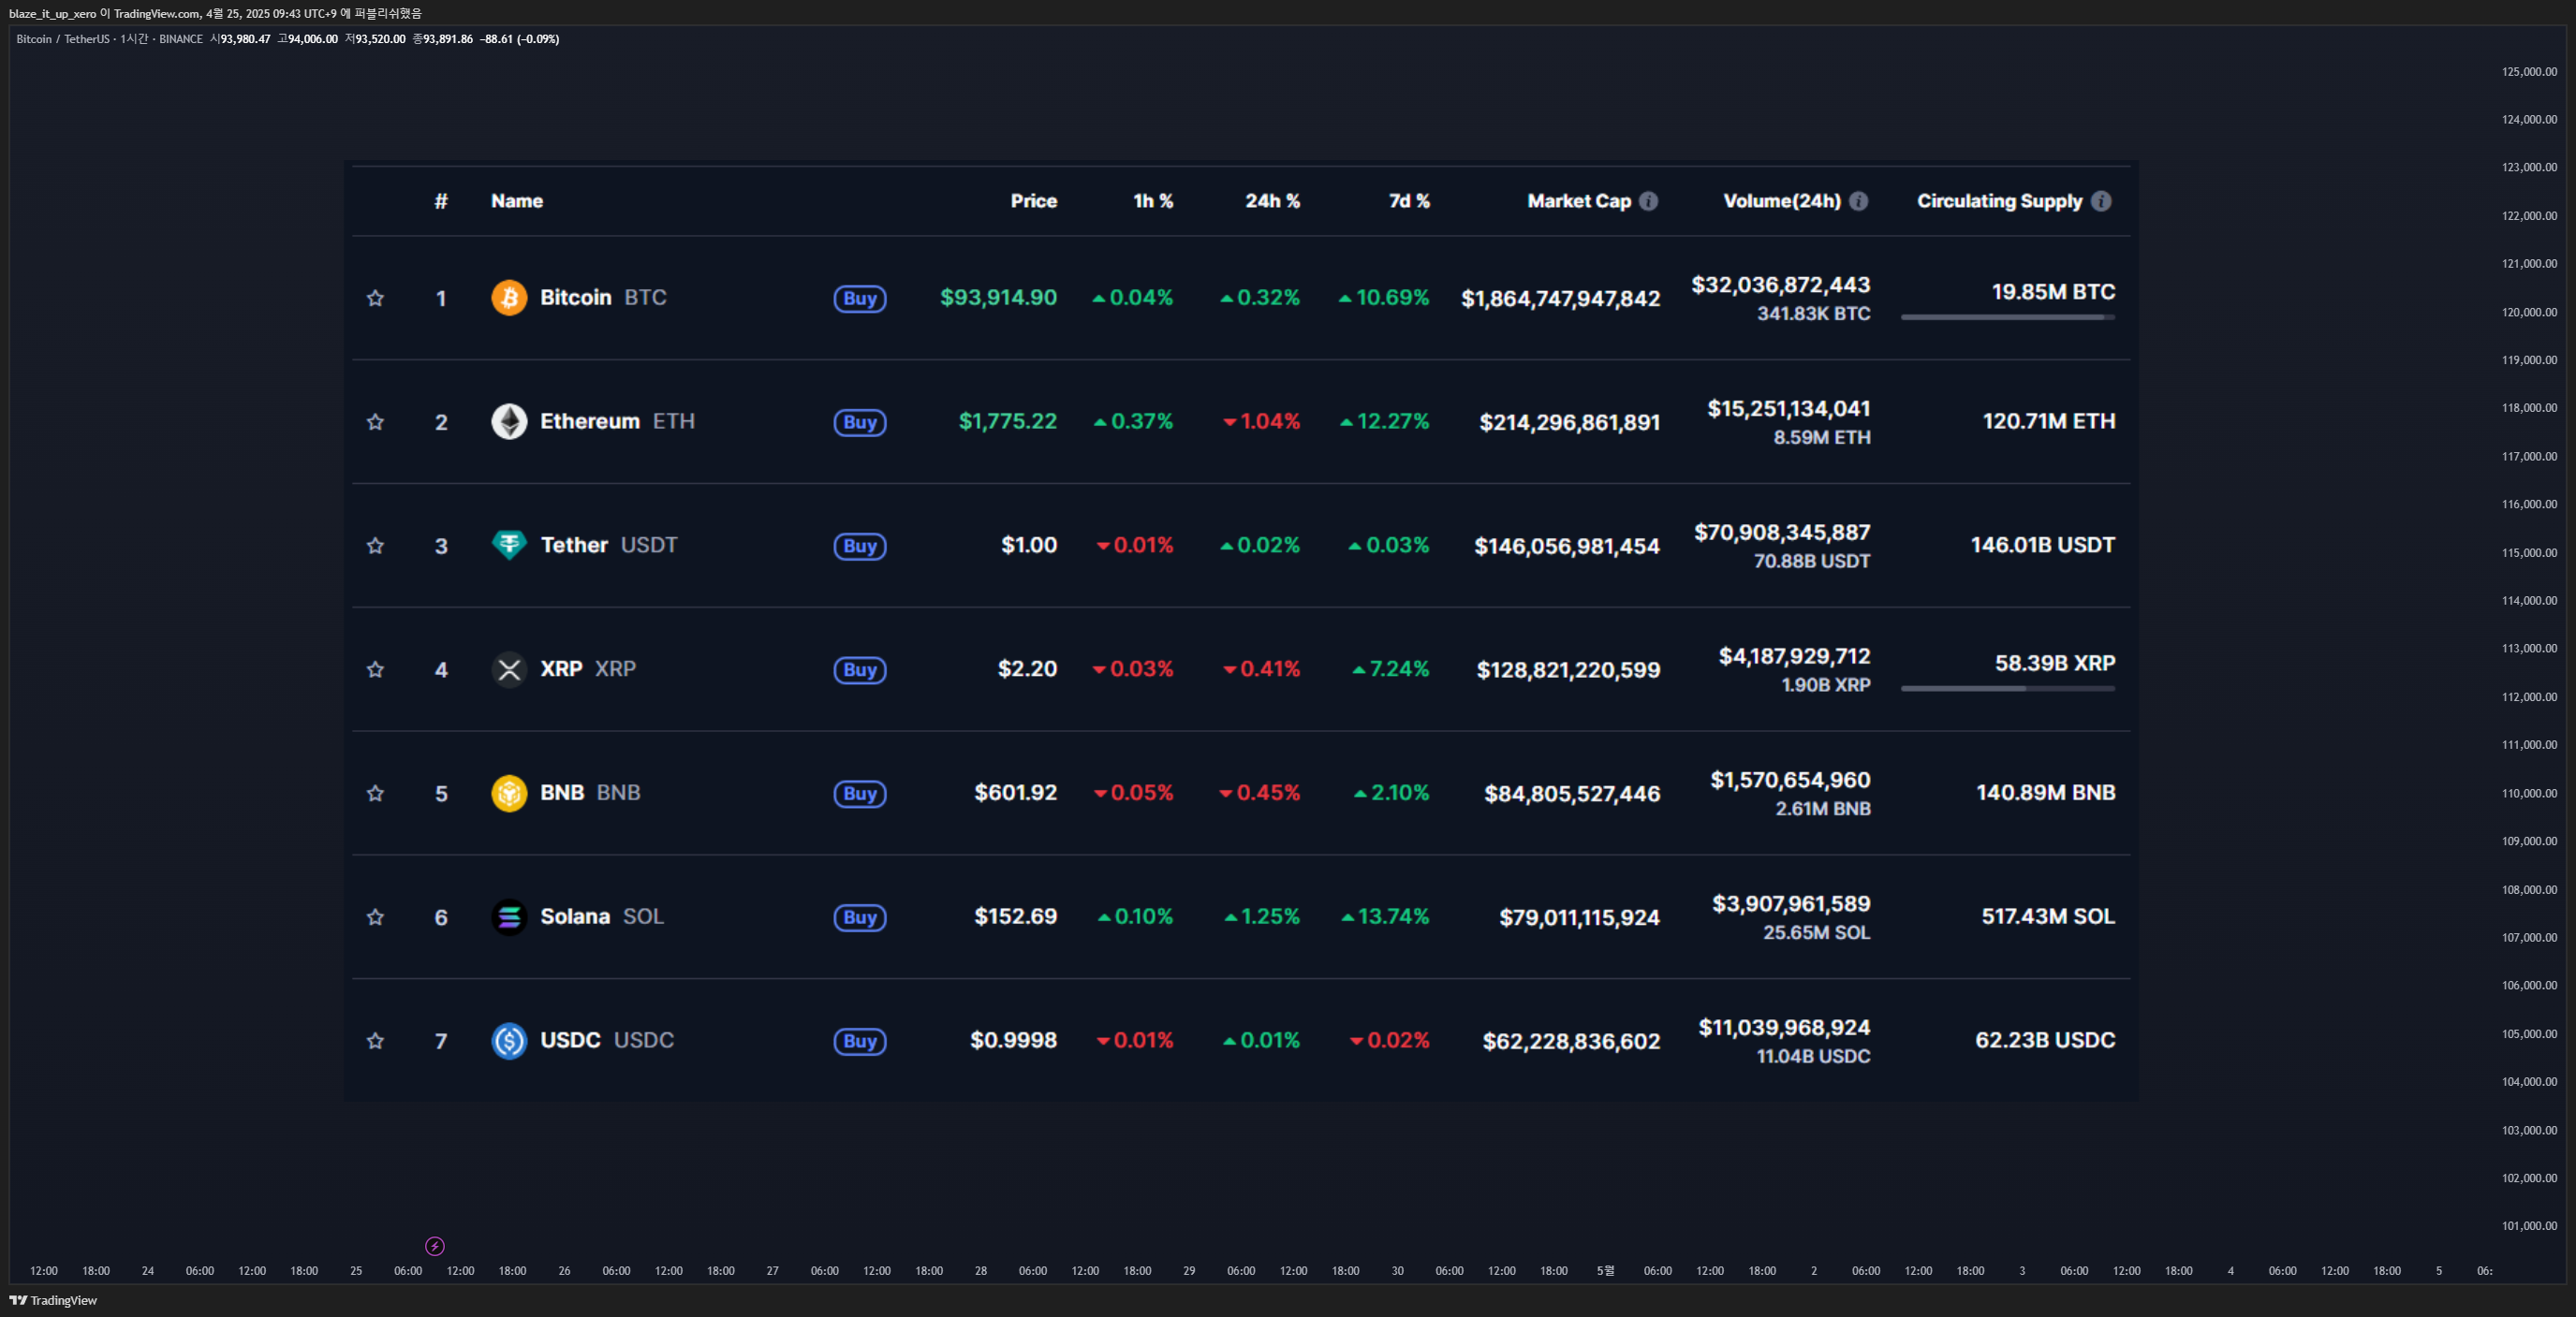
Task: Open the Bitcoin BTC name link
Action: (603, 298)
